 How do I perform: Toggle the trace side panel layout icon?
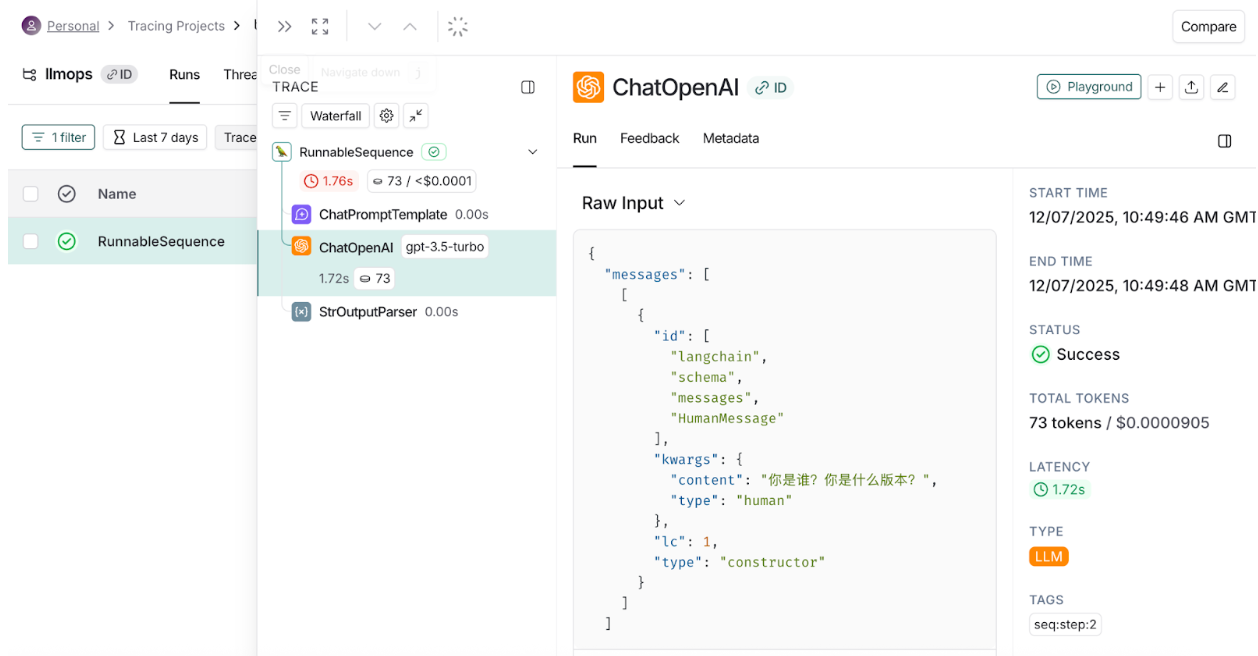tap(528, 87)
